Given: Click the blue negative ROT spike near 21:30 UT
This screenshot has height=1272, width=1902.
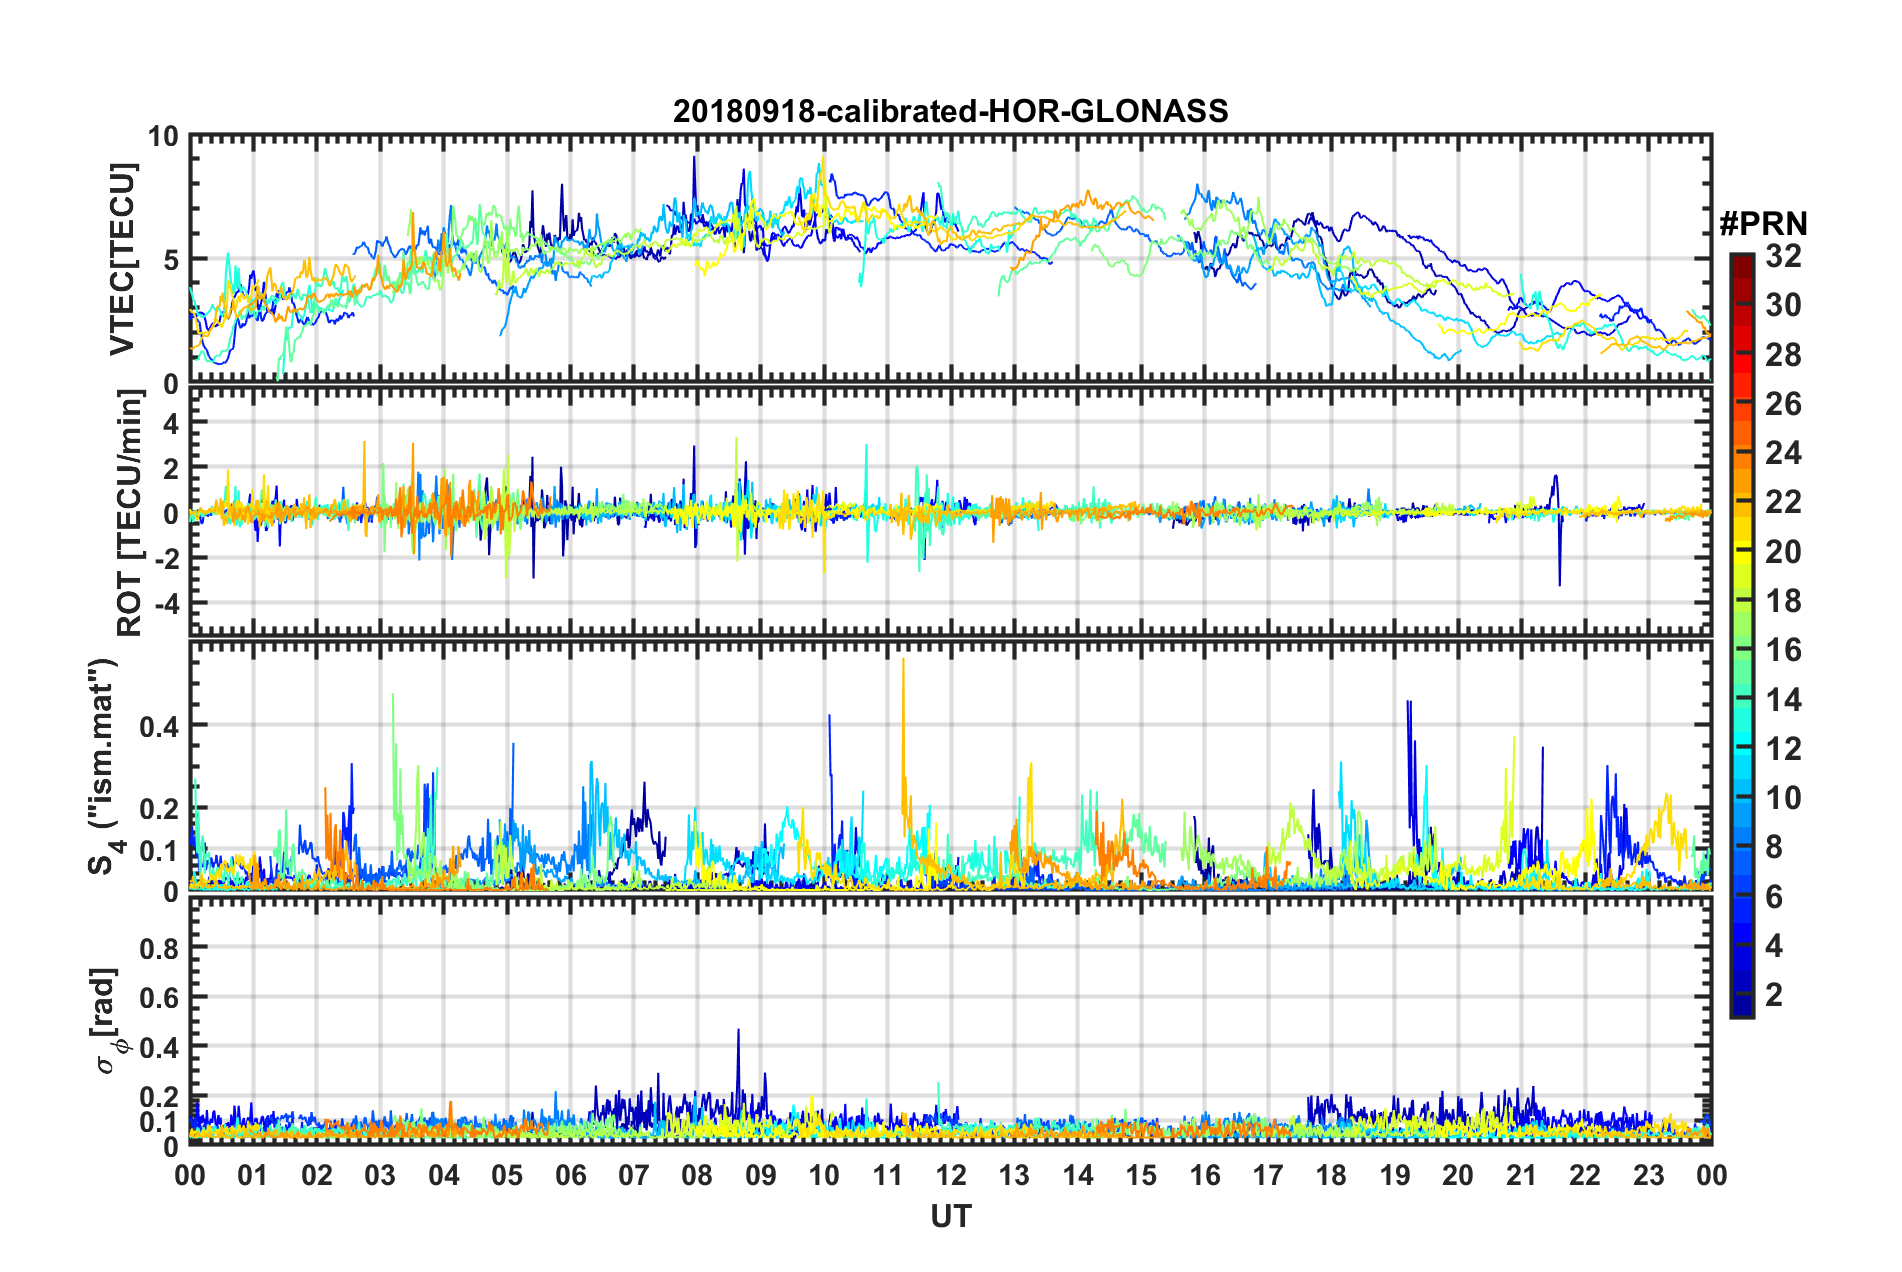Looking at the screenshot, I should pos(1559,550).
